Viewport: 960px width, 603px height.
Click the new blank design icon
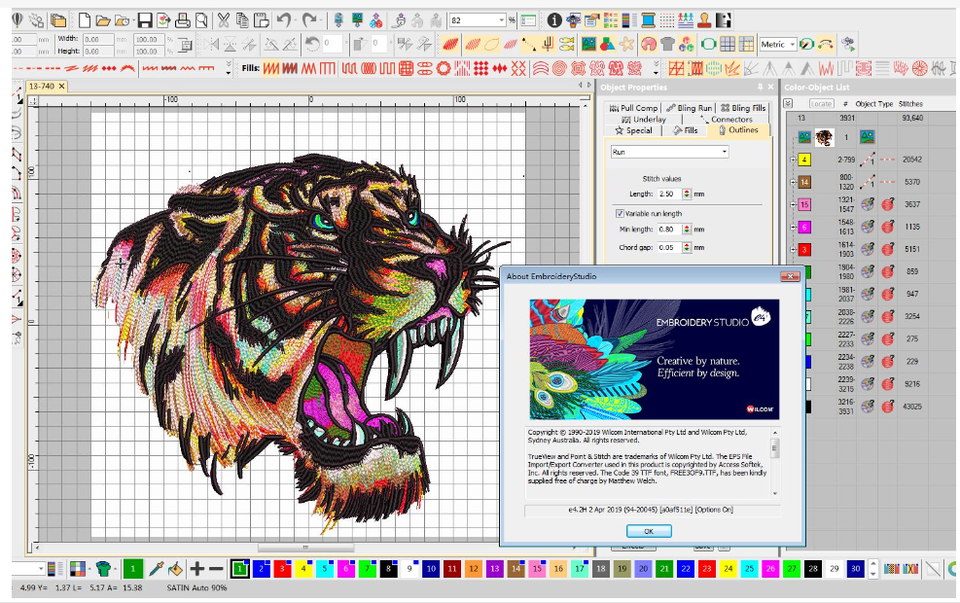85,20
